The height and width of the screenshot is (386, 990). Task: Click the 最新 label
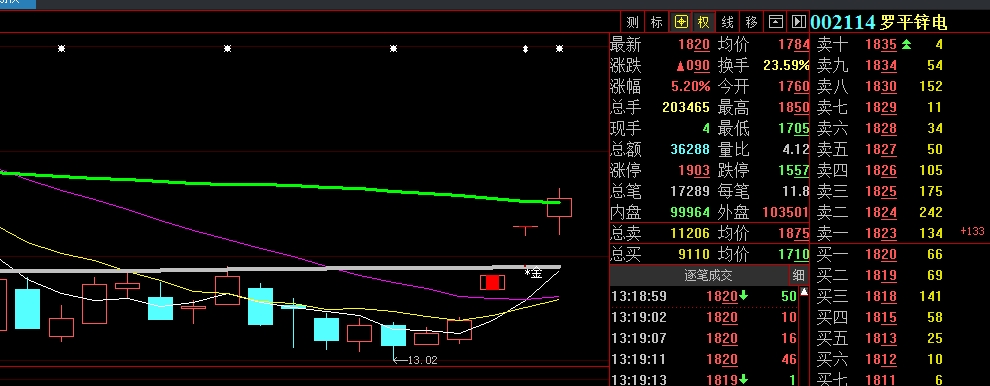(x=626, y=45)
